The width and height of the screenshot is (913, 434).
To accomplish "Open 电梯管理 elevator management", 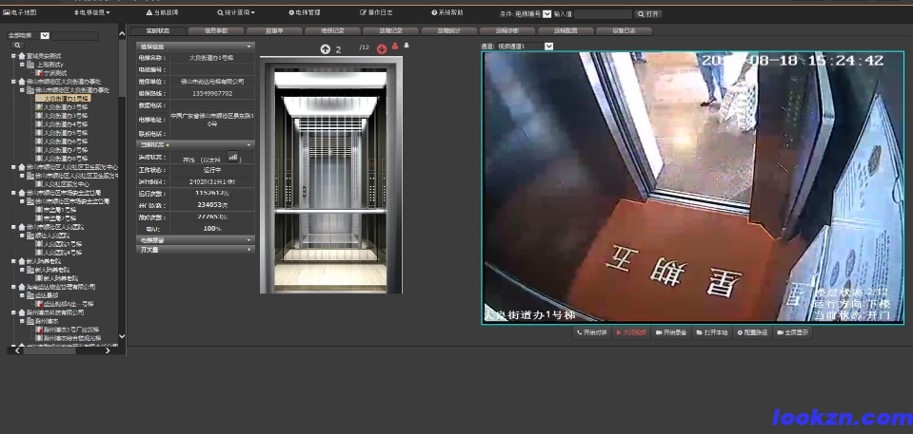I will (x=305, y=13).
